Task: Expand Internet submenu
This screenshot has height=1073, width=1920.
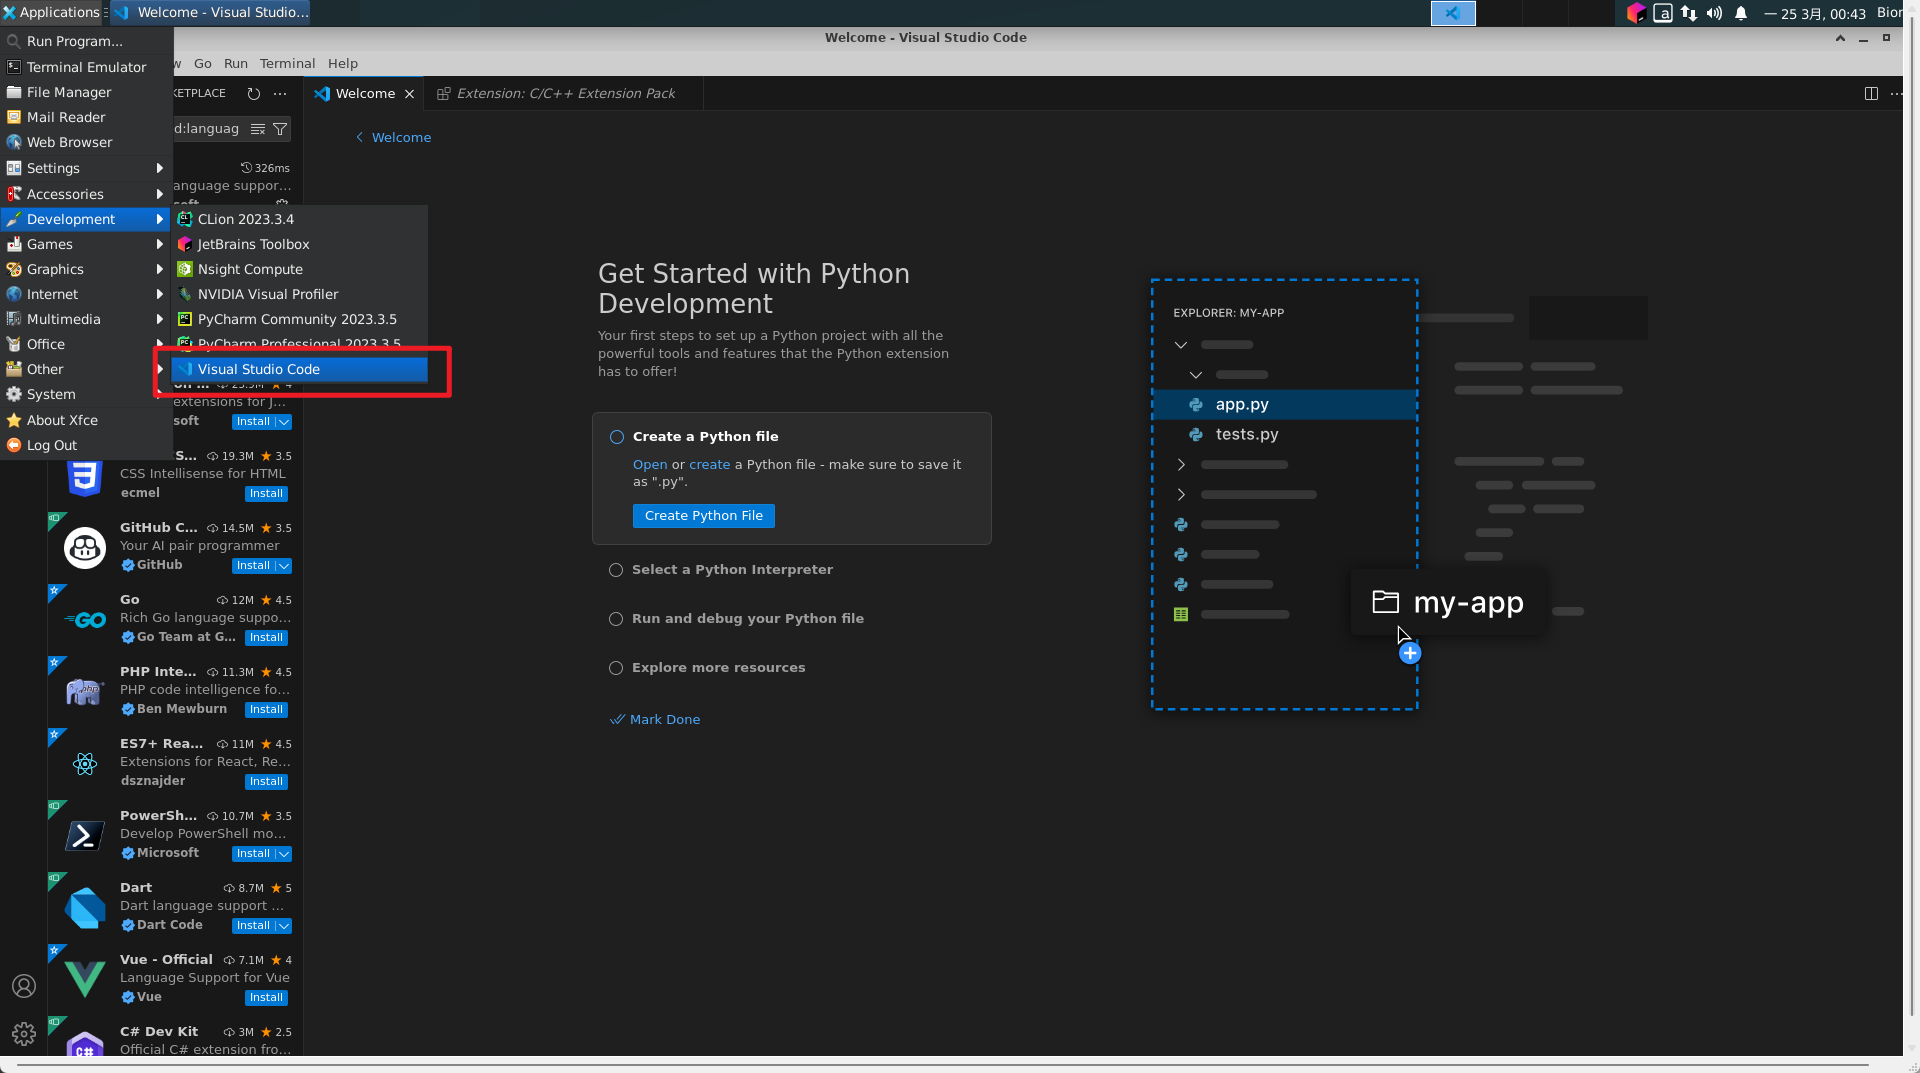Action: [86, 294]
